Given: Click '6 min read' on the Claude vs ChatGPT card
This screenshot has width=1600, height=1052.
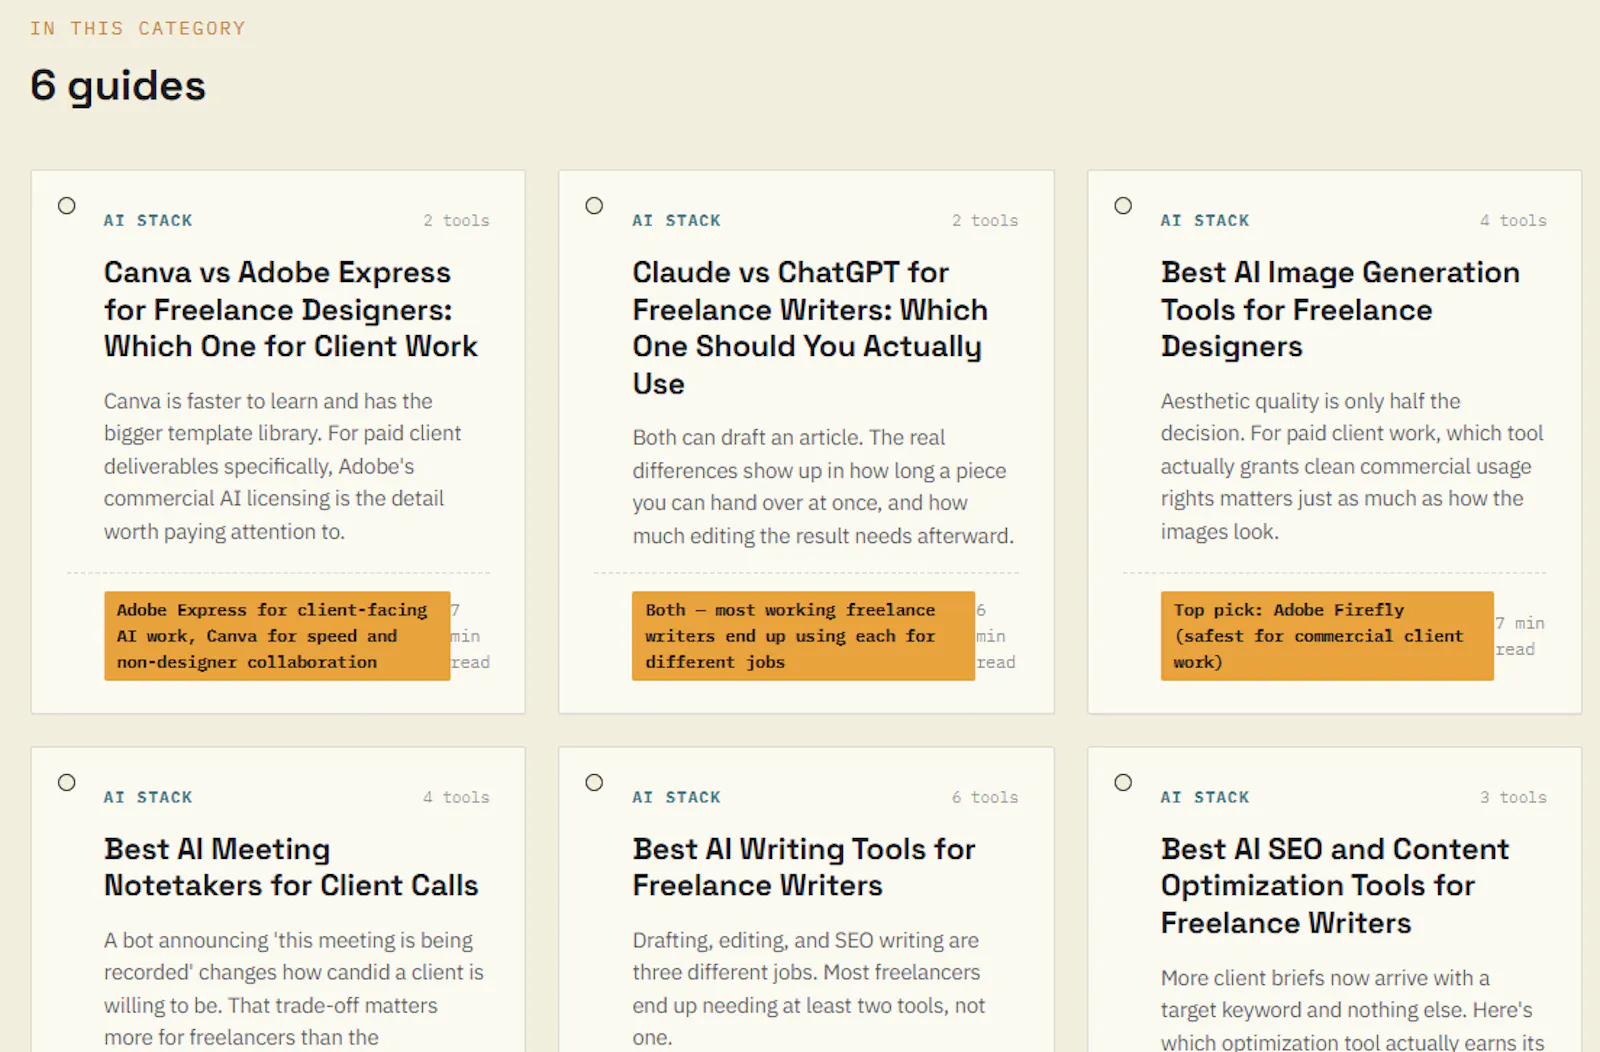Looking at the screenshot, I should 996,636.
